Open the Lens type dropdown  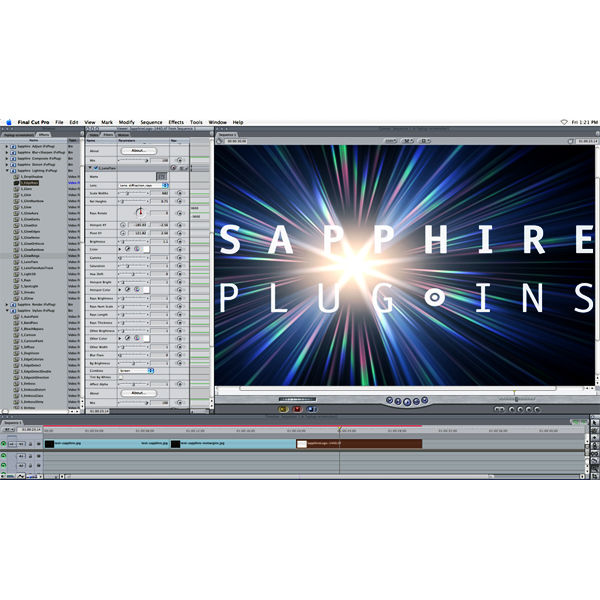pos(143,185)
